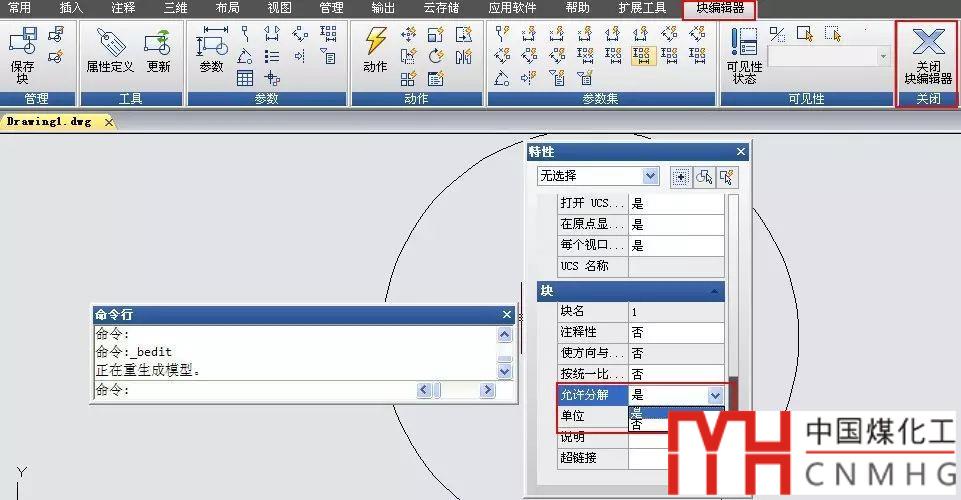This screenshot has width=961, height=500.
Task: Click the 保存块 (Save Block) icon
Action: [x=22, y=55]
